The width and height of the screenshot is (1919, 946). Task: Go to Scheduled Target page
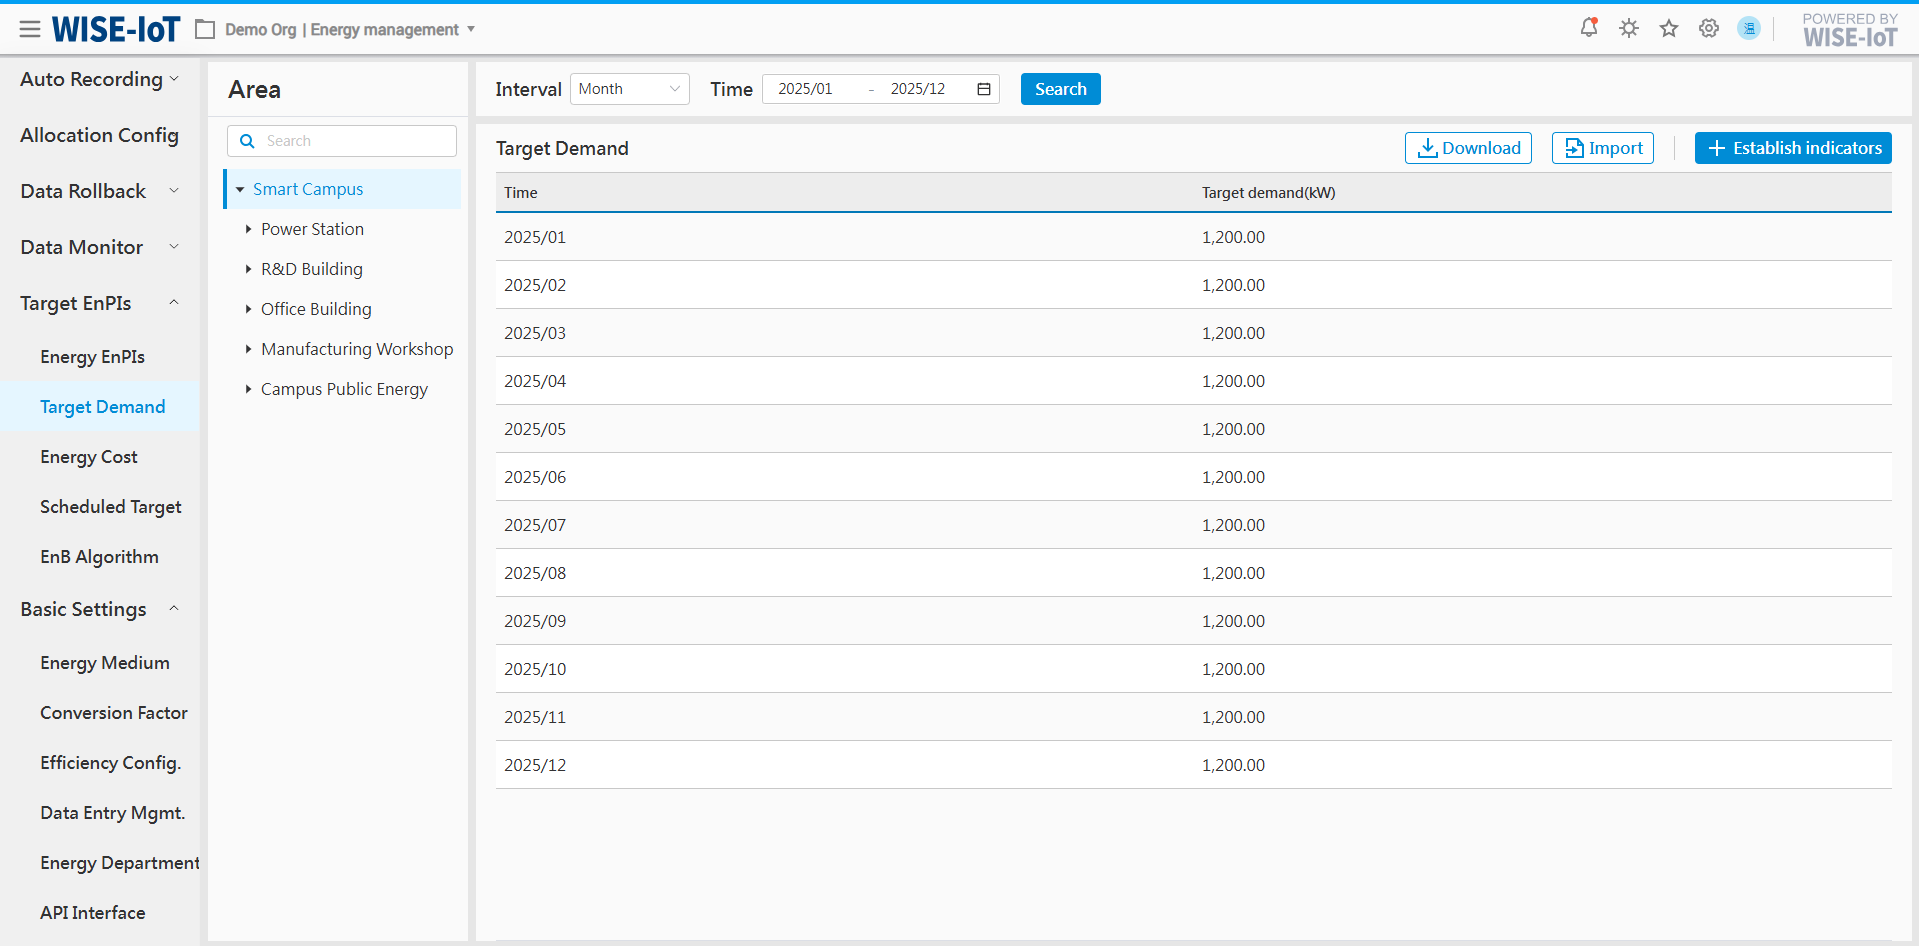[x=110, y=507]
